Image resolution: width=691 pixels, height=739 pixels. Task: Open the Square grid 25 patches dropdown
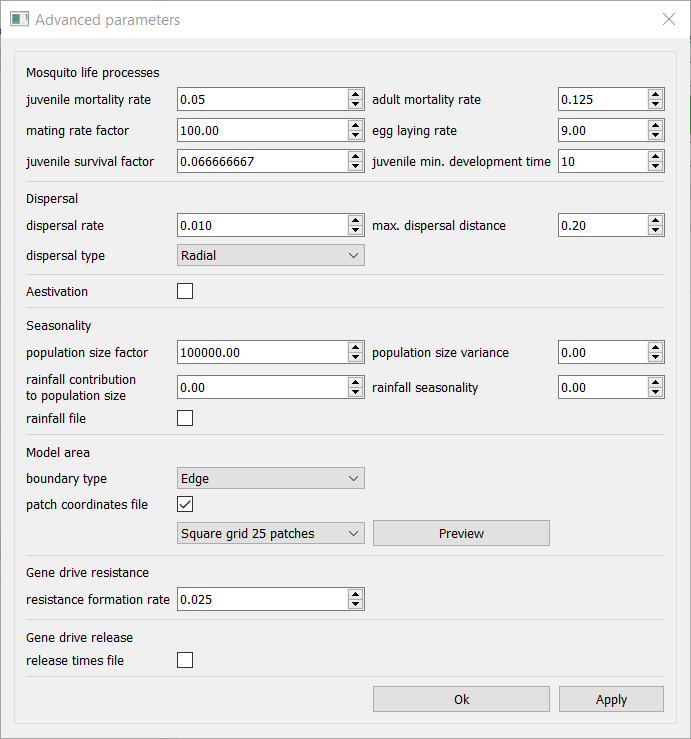[270, 533]
